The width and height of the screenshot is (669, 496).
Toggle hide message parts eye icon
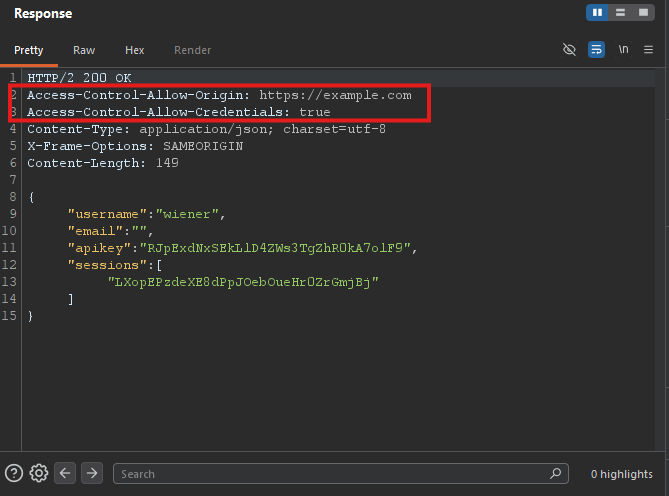569,49
